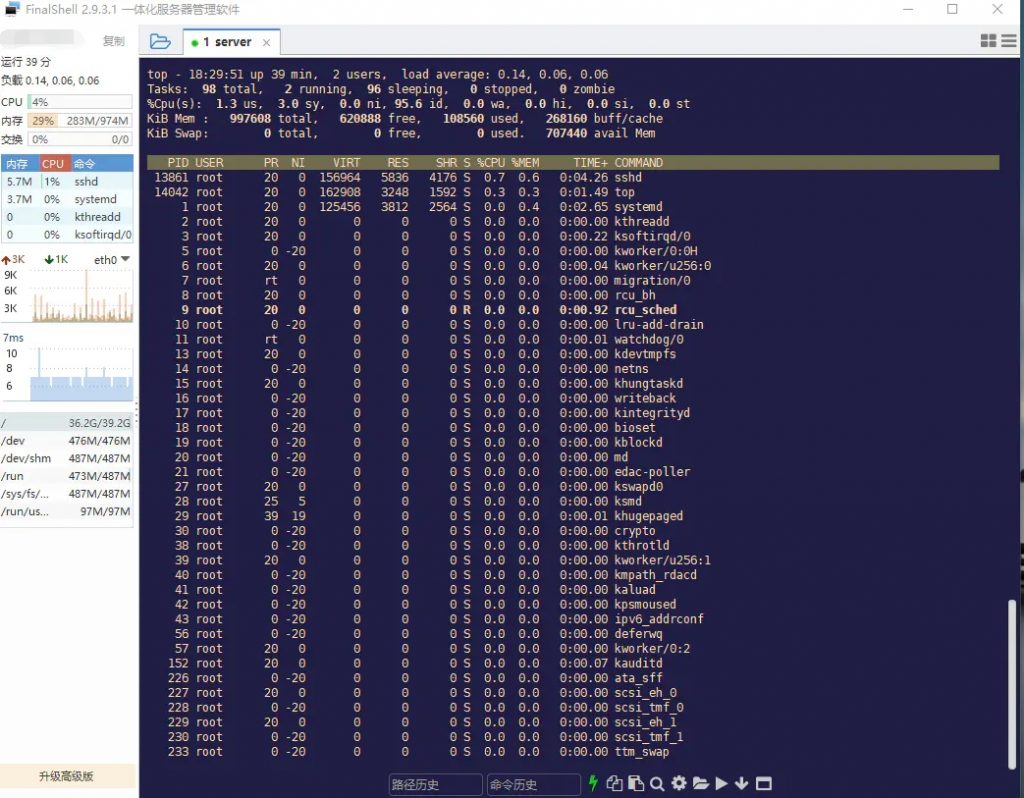This screenshot has height=798, width=1024.
Task: Click the play triangle icon in bottom toolbar
Action: pyautogui.click(x=722, y=784)
